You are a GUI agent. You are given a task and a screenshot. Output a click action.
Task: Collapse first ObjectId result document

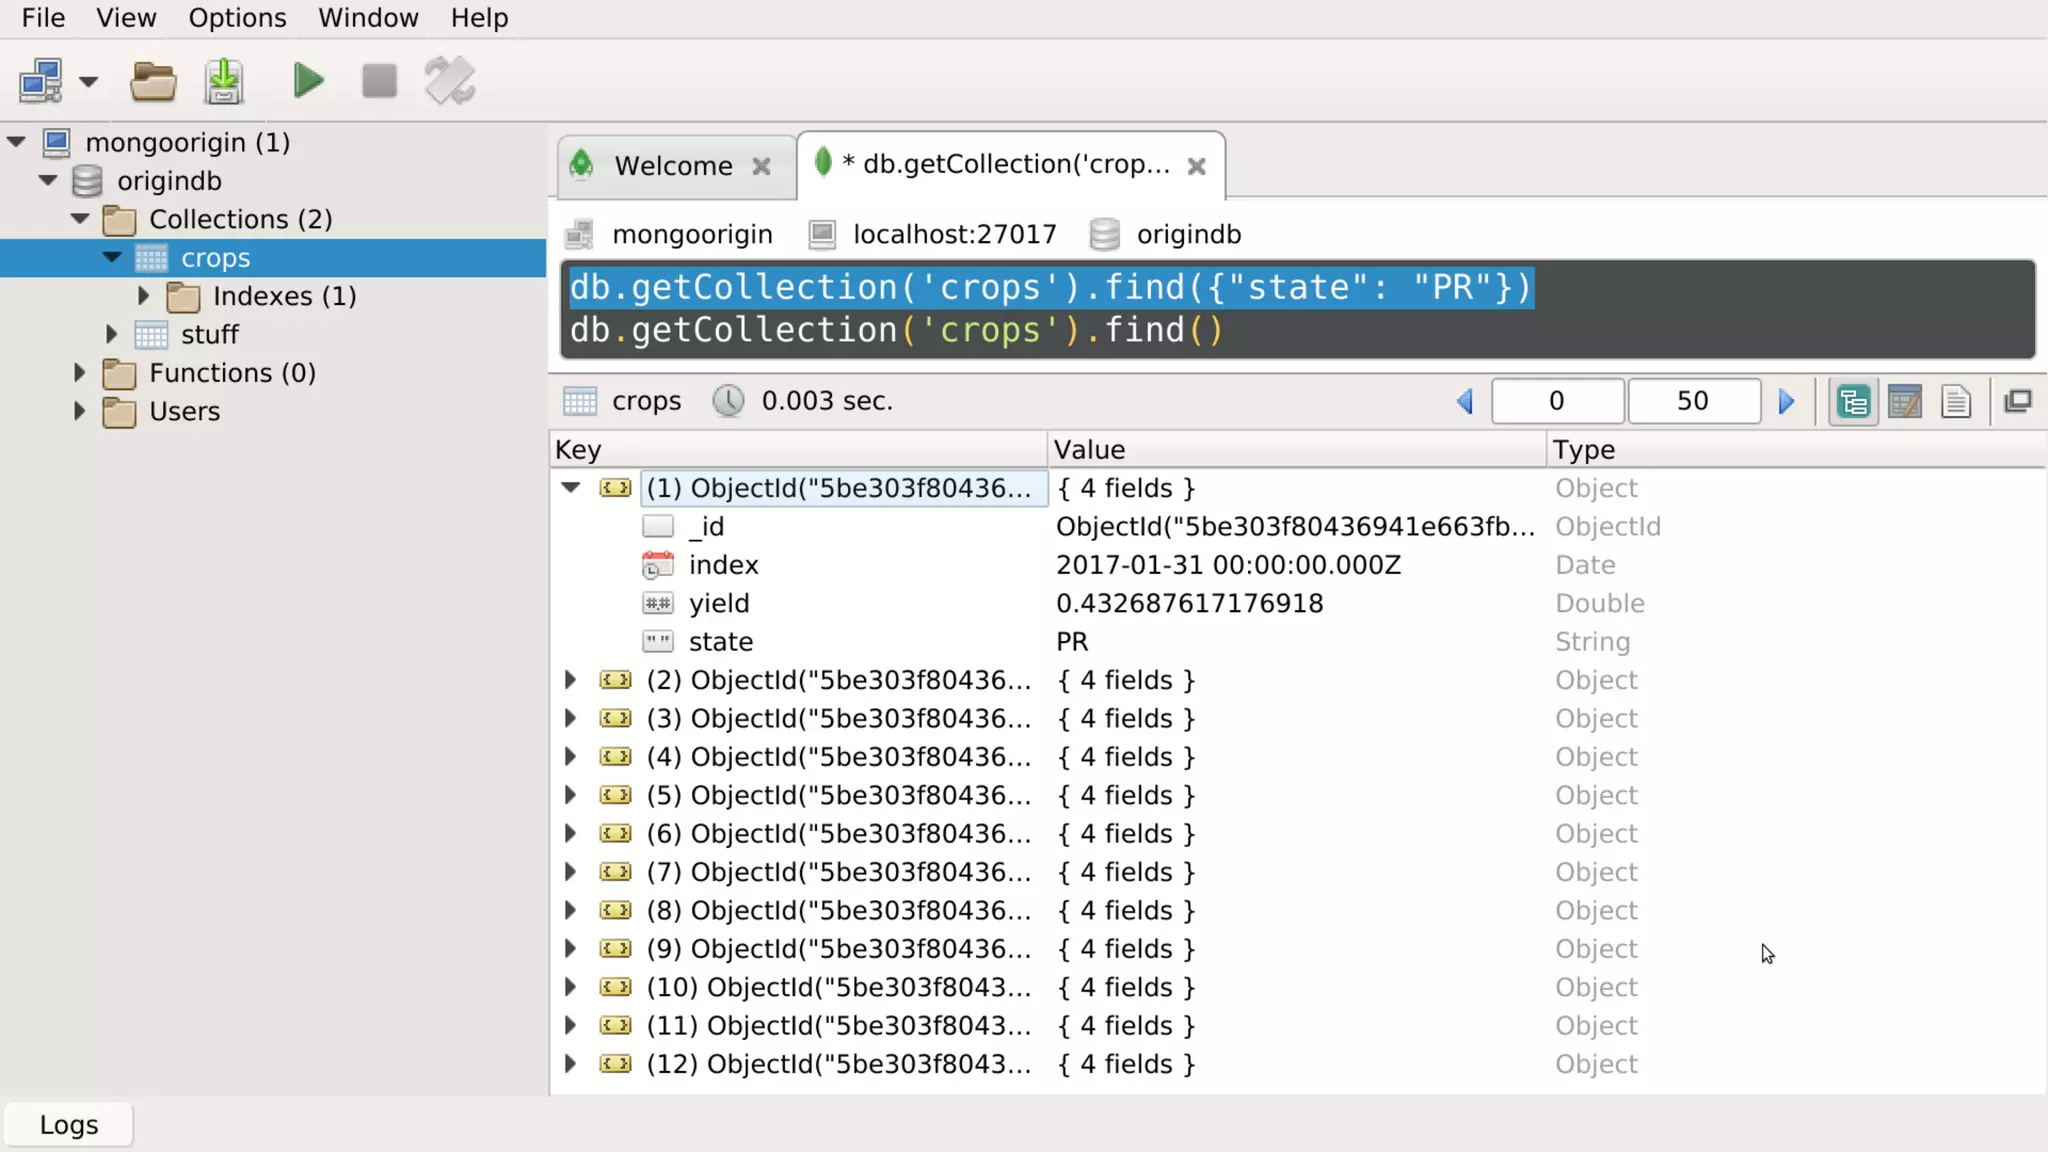(x=570, y=488)
